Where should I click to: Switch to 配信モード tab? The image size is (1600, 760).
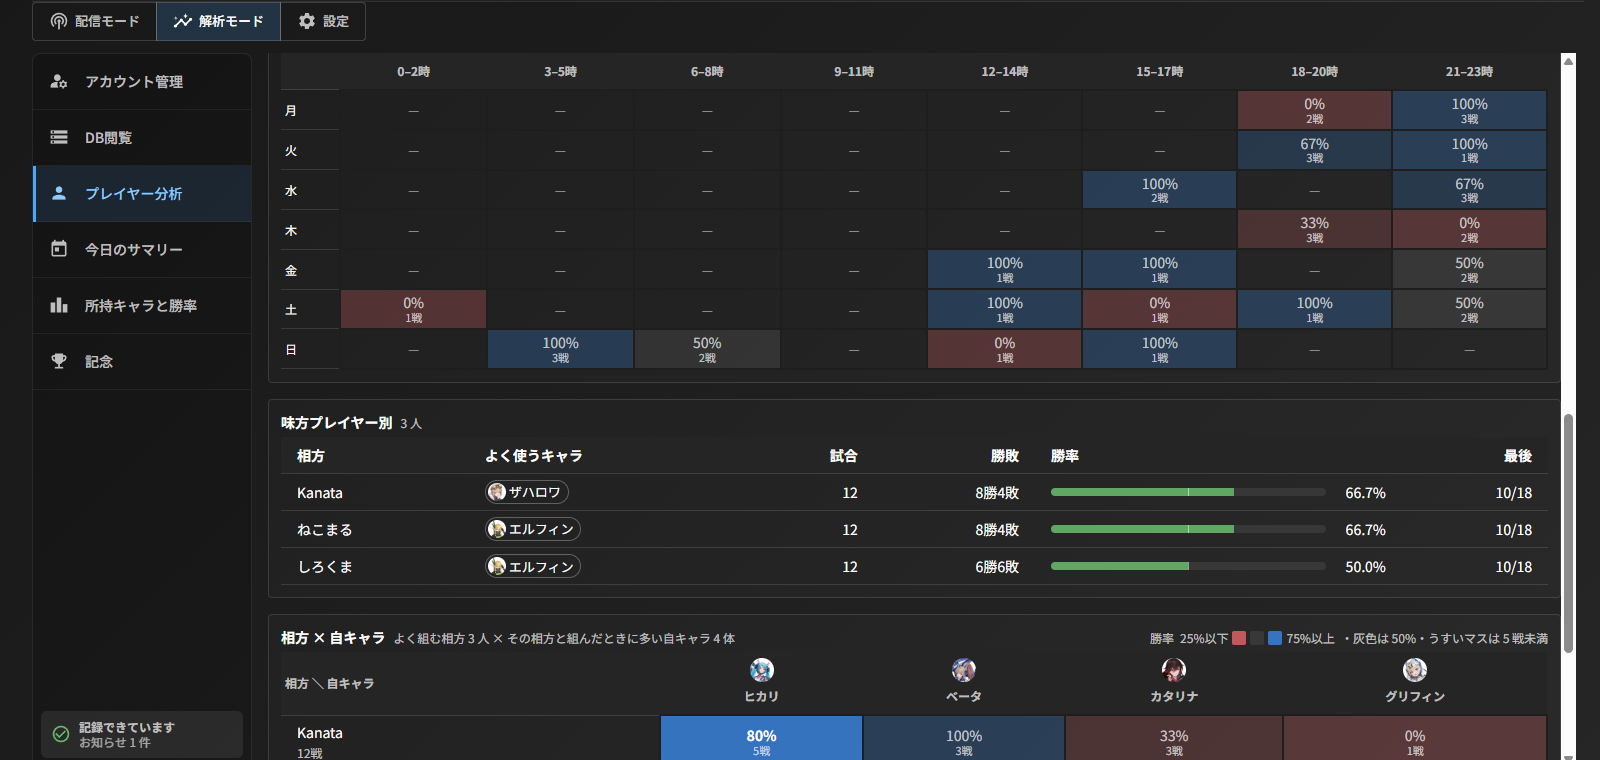coord(95,21)
